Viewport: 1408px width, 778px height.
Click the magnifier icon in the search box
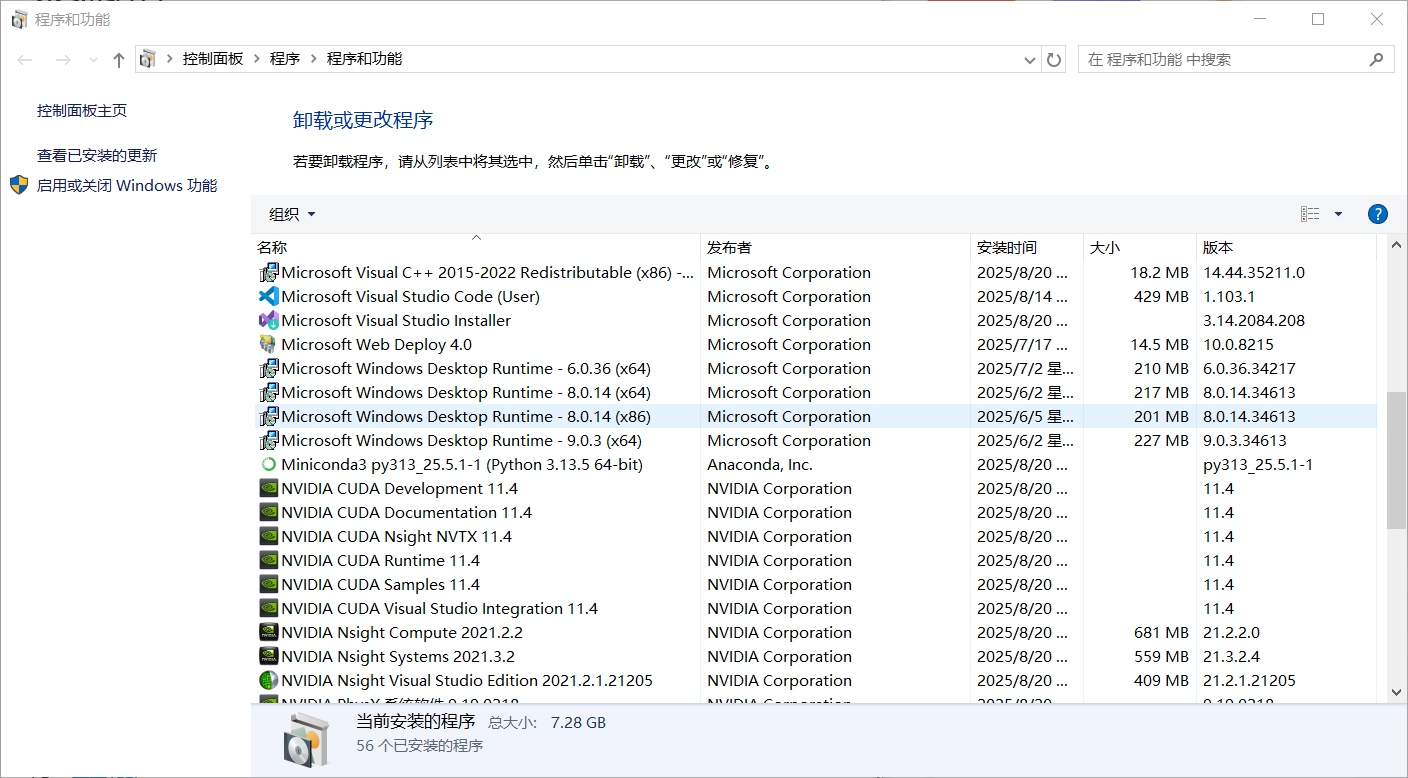1377,60
